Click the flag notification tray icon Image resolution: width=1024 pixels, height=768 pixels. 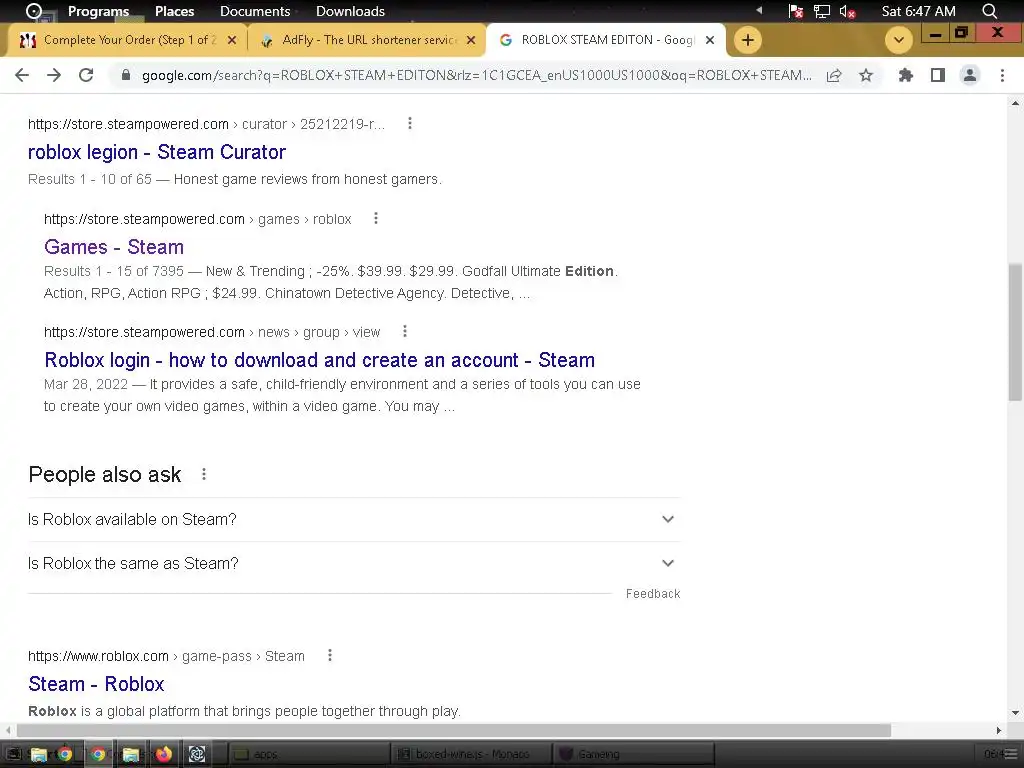[795, 11]
